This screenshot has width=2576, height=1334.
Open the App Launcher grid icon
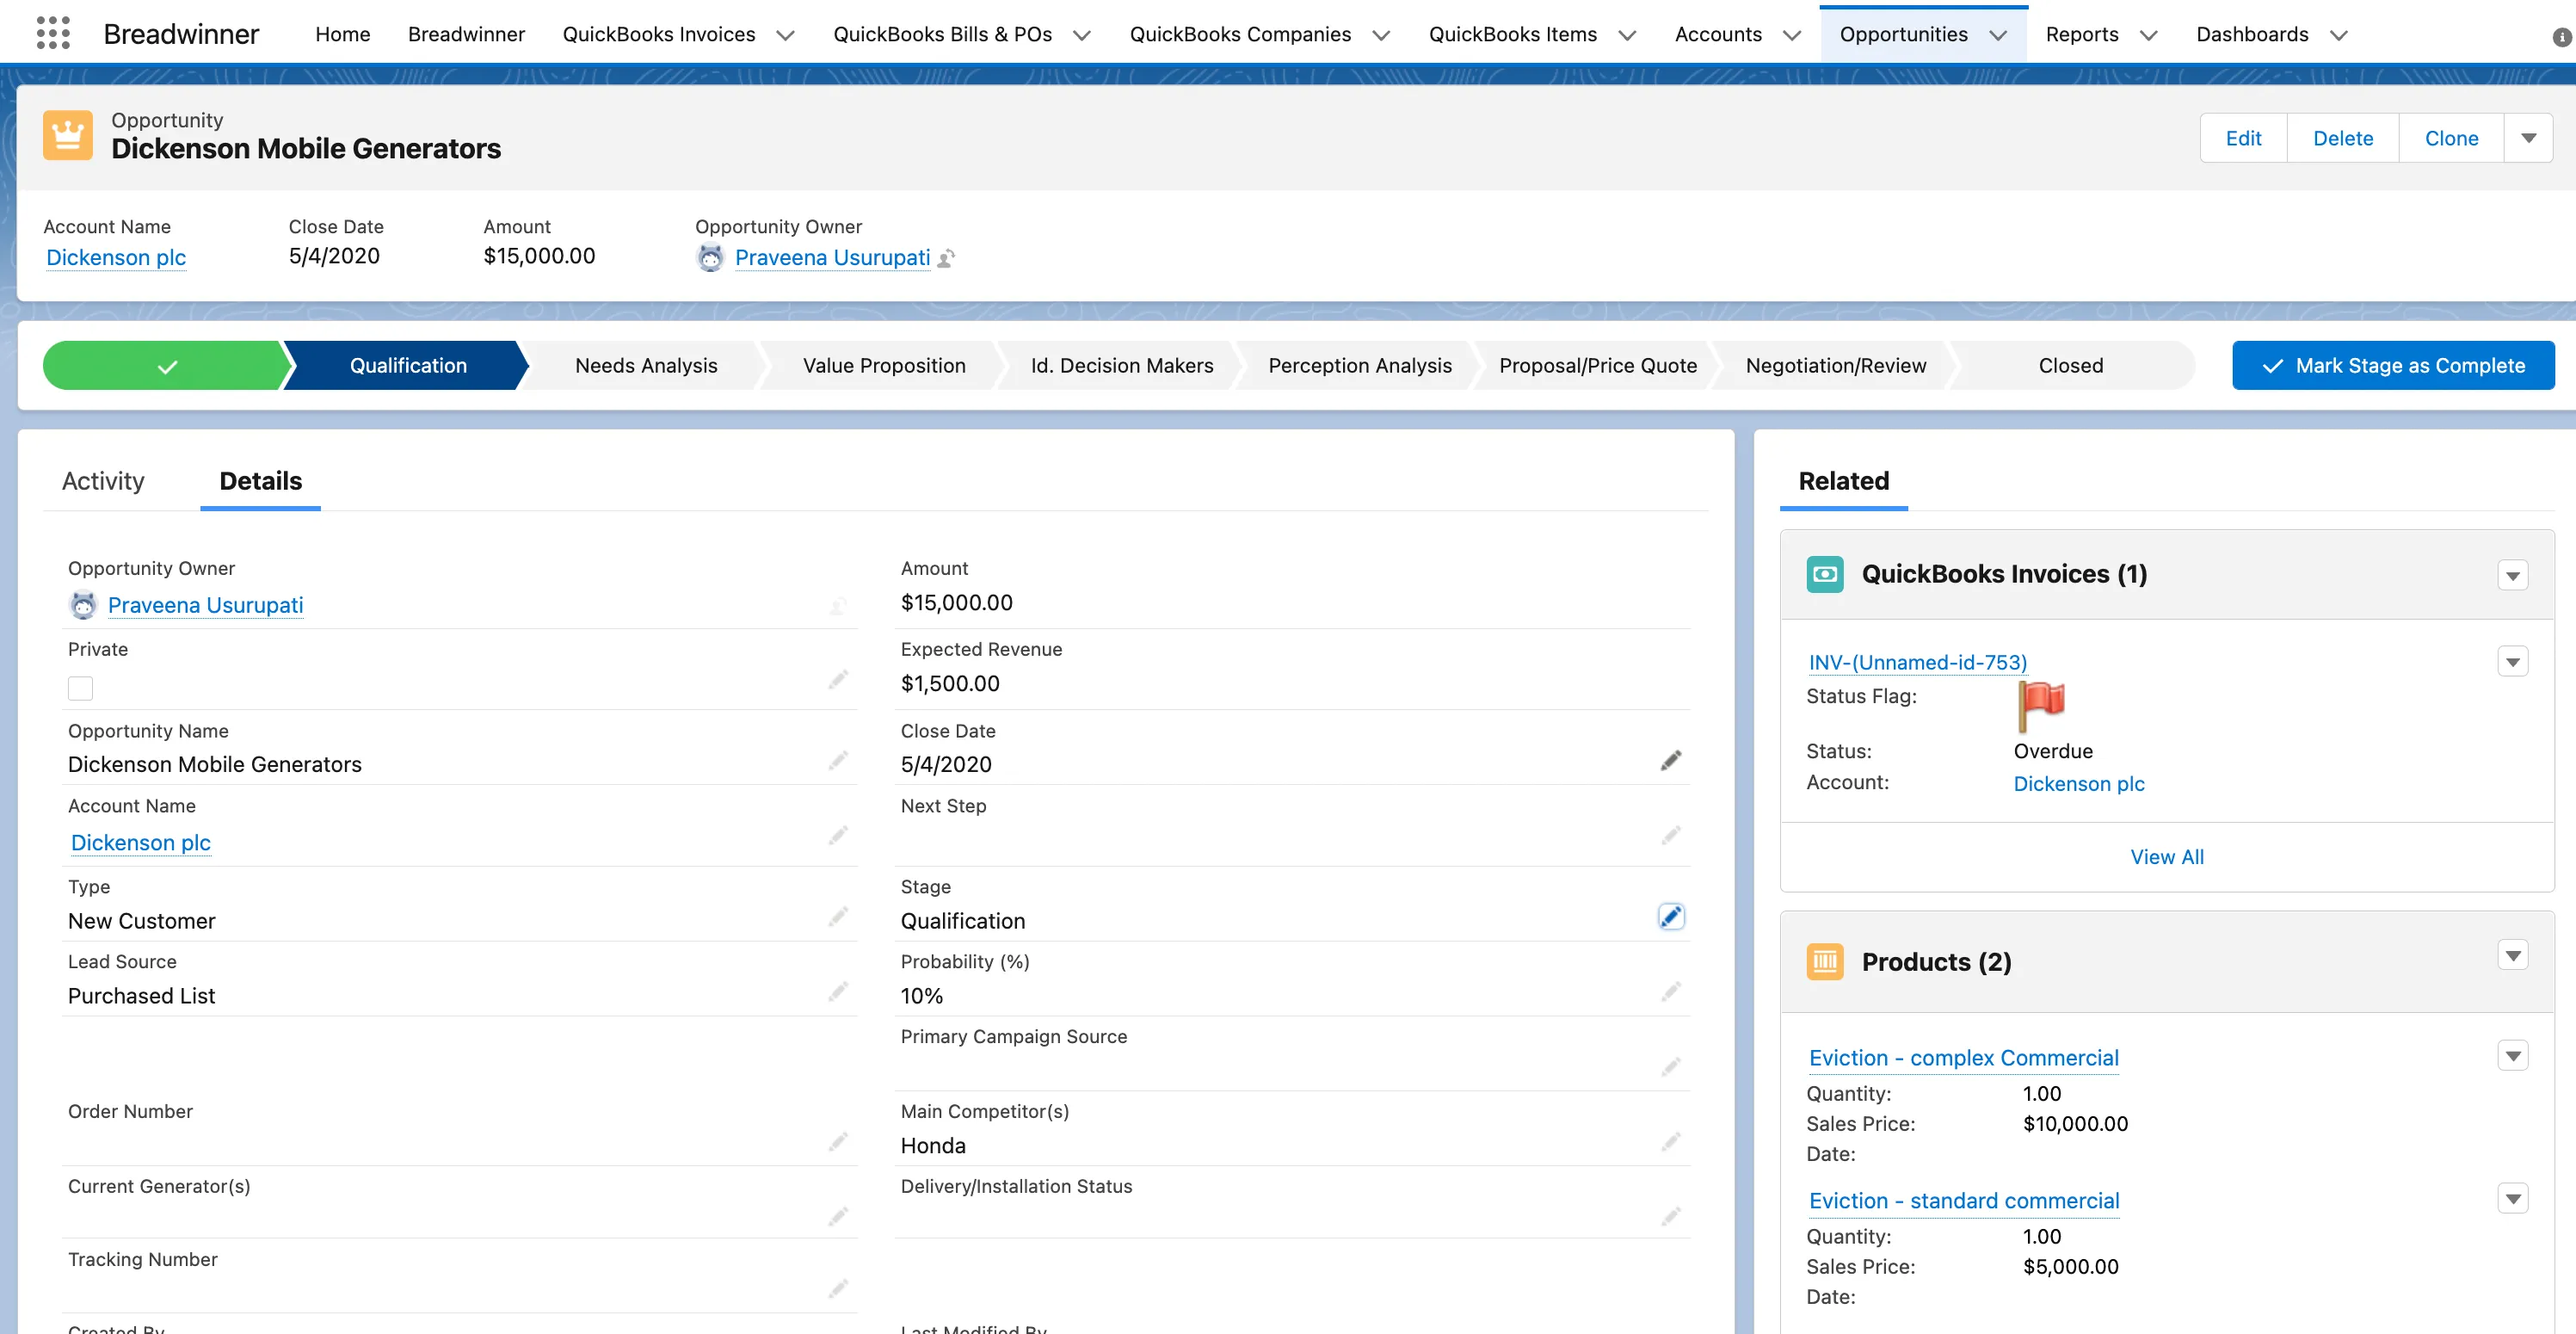click(53, 33)
